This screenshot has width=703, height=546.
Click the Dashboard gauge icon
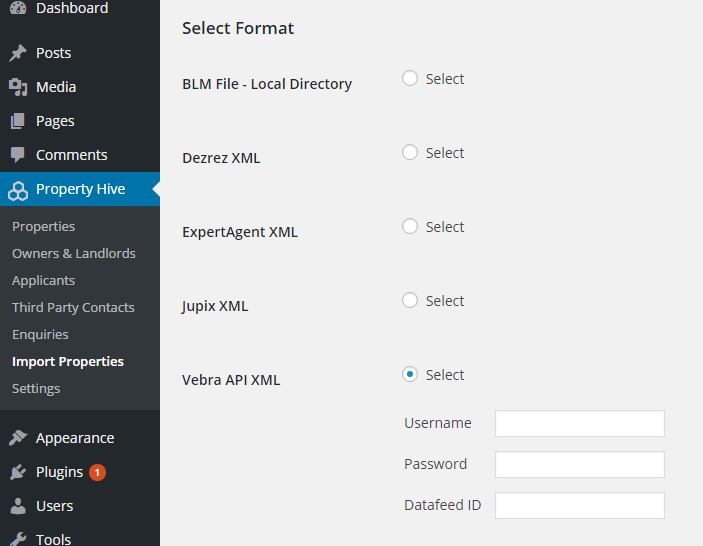click(x=18, y=8)
